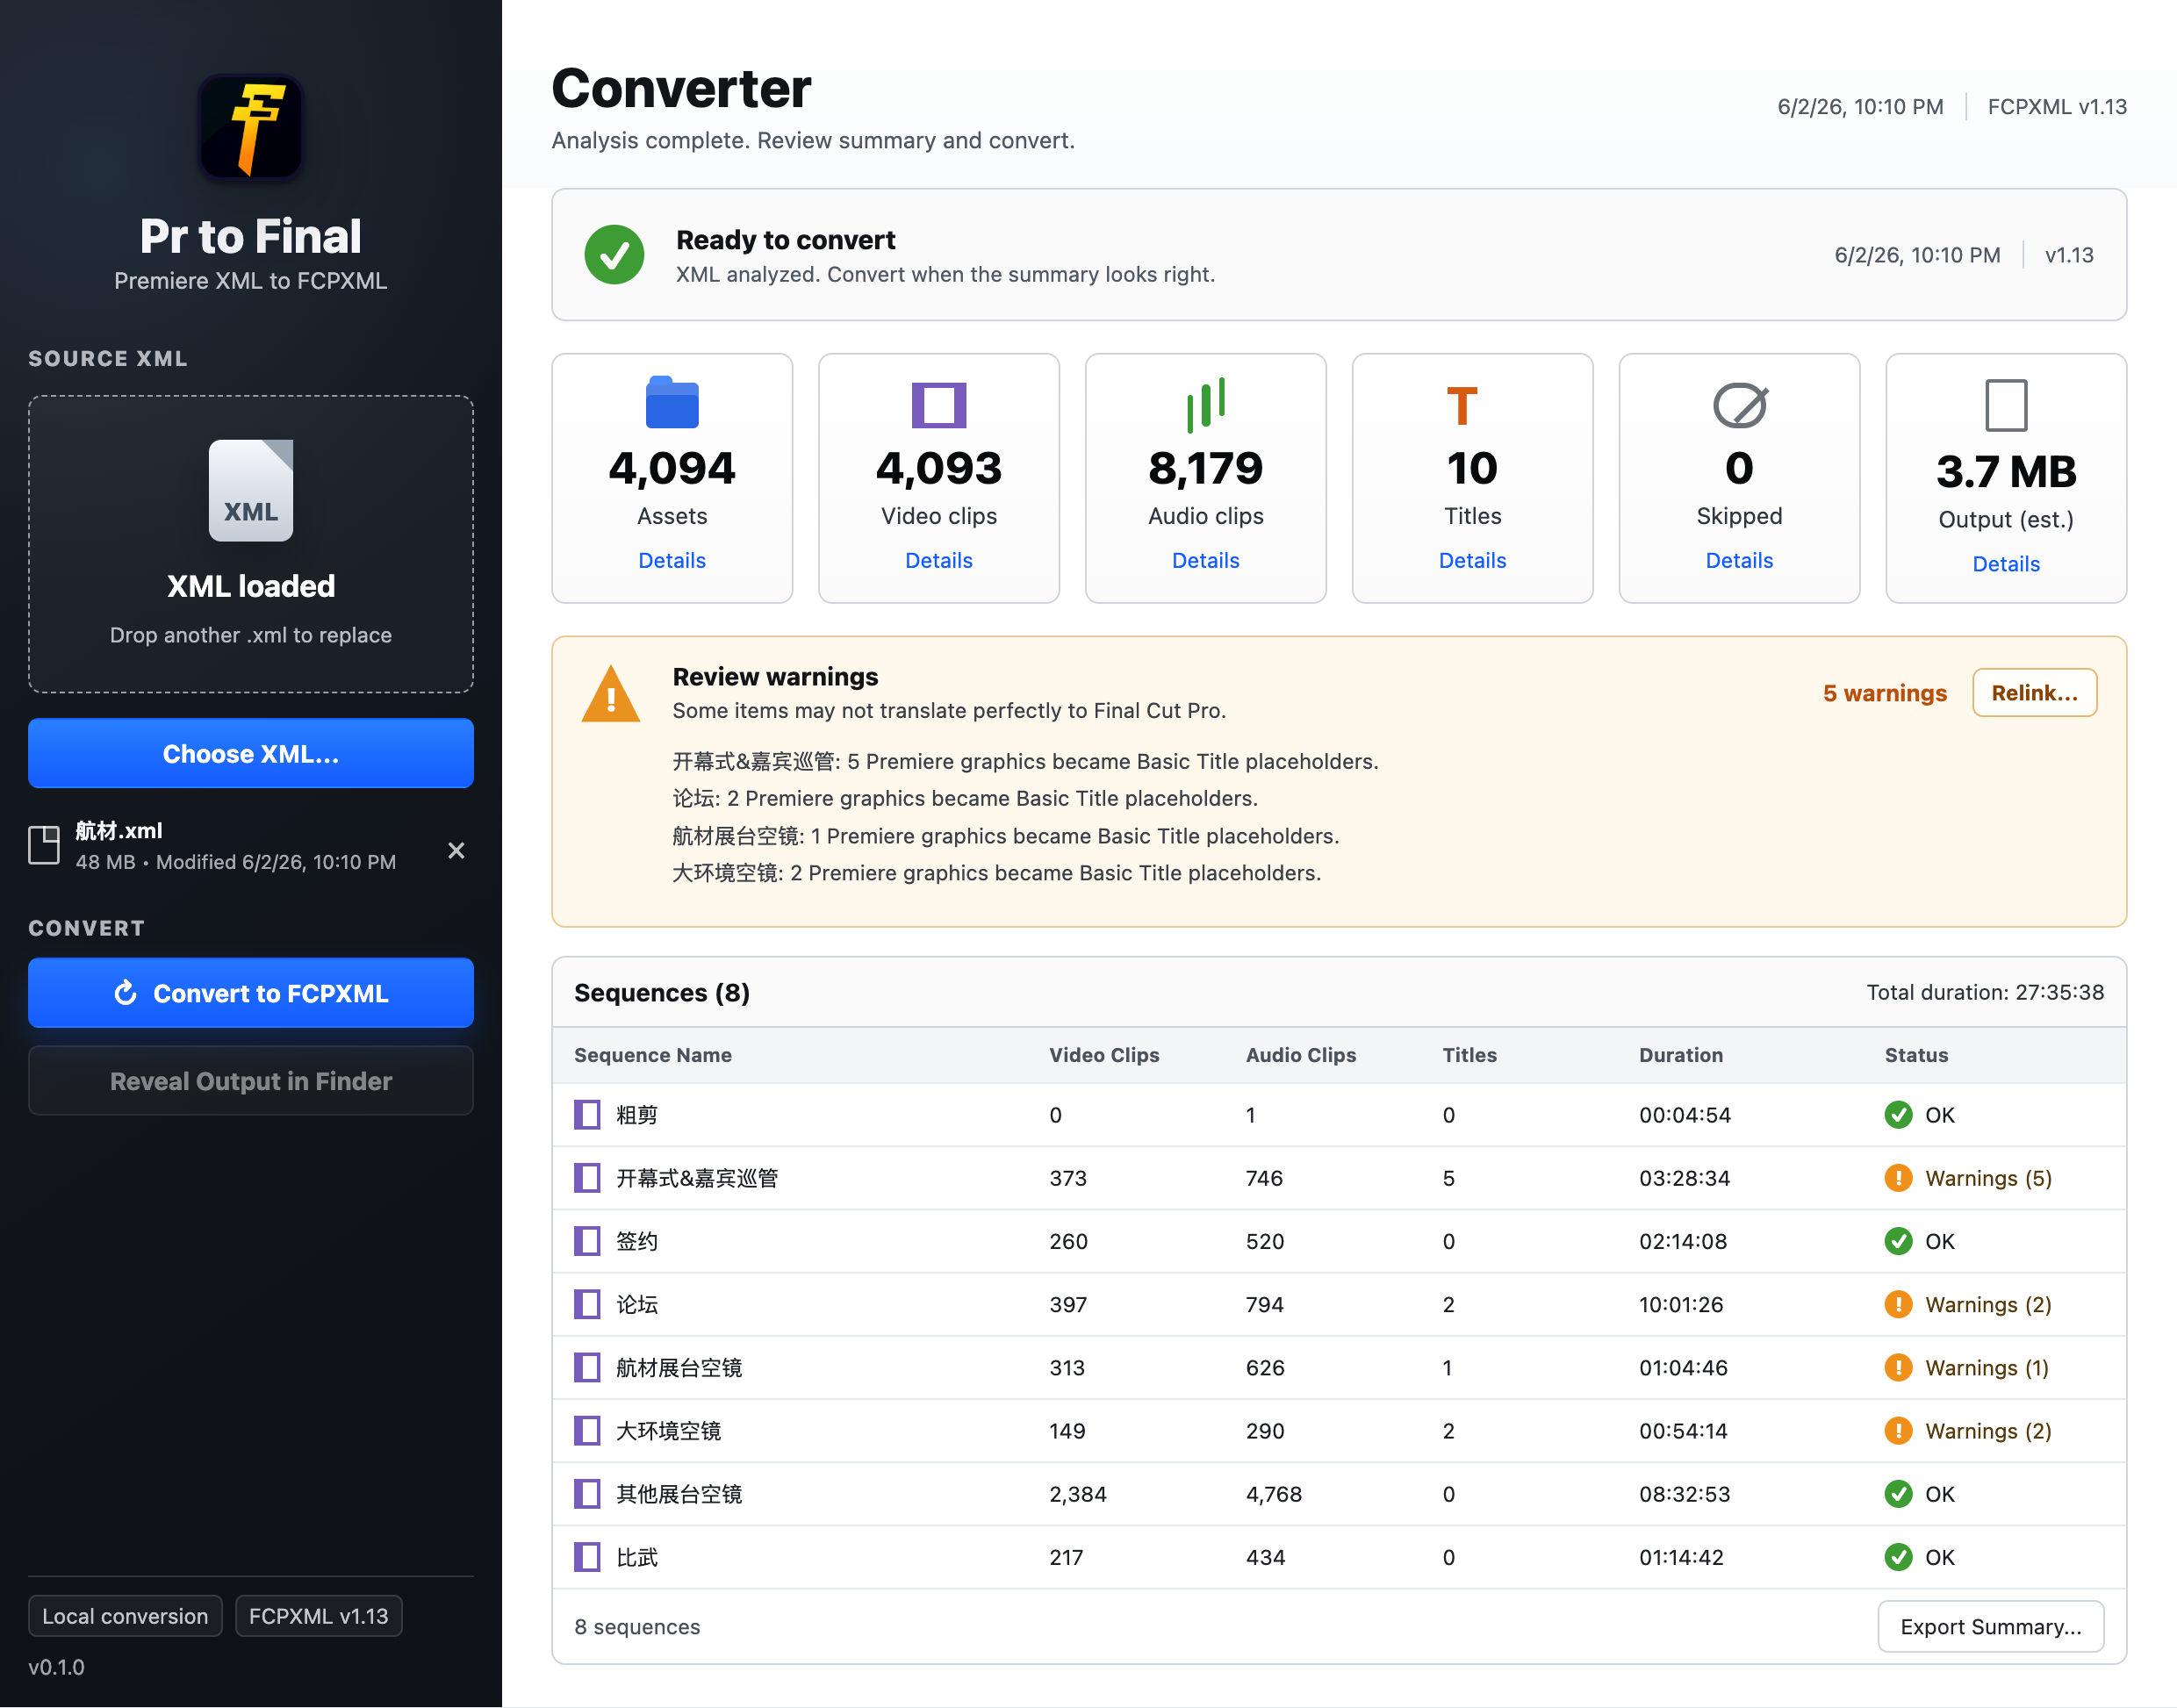Click the green OK status icon for 粗剪
The height and width of the screenshot is (1708, 2177).
1898,1114
